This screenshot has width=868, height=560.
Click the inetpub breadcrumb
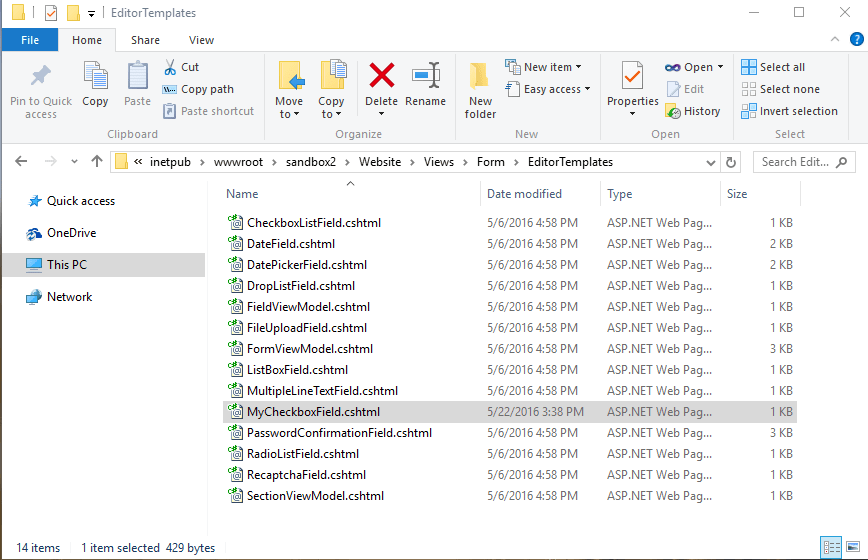click(x=170, y=162)
